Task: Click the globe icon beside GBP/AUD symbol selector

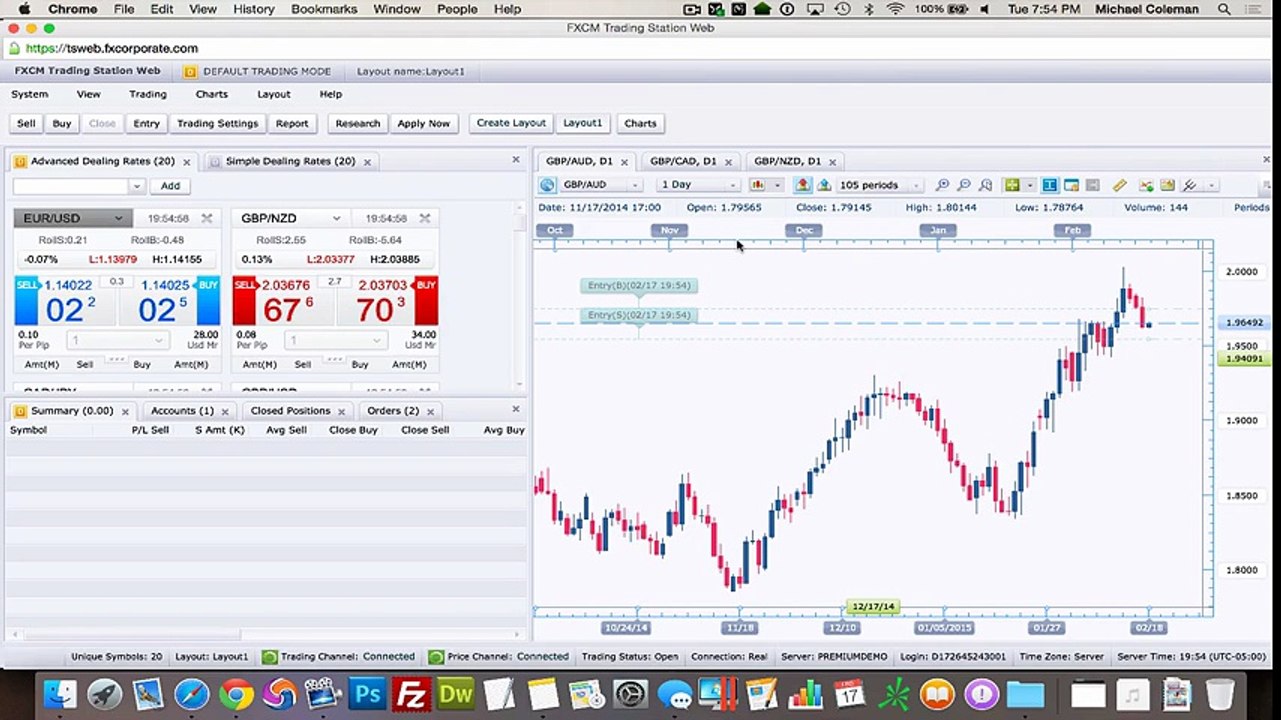Action: [x=547, y=185]
